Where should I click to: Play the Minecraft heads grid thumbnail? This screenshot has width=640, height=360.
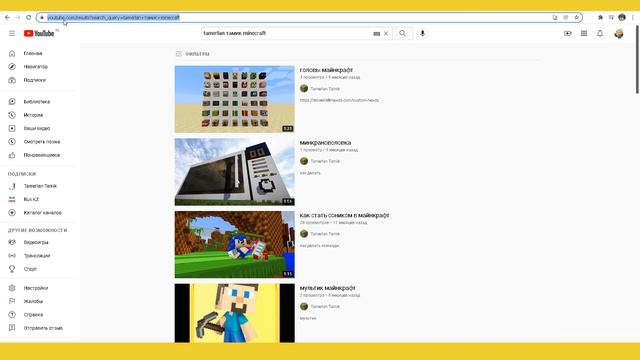pyautogui.click(x=235, y=99)
